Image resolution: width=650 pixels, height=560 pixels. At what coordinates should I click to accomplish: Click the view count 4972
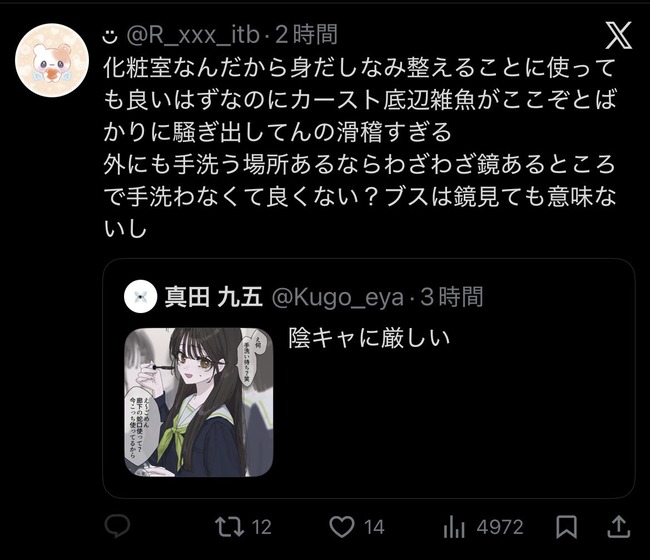[500, 527]
